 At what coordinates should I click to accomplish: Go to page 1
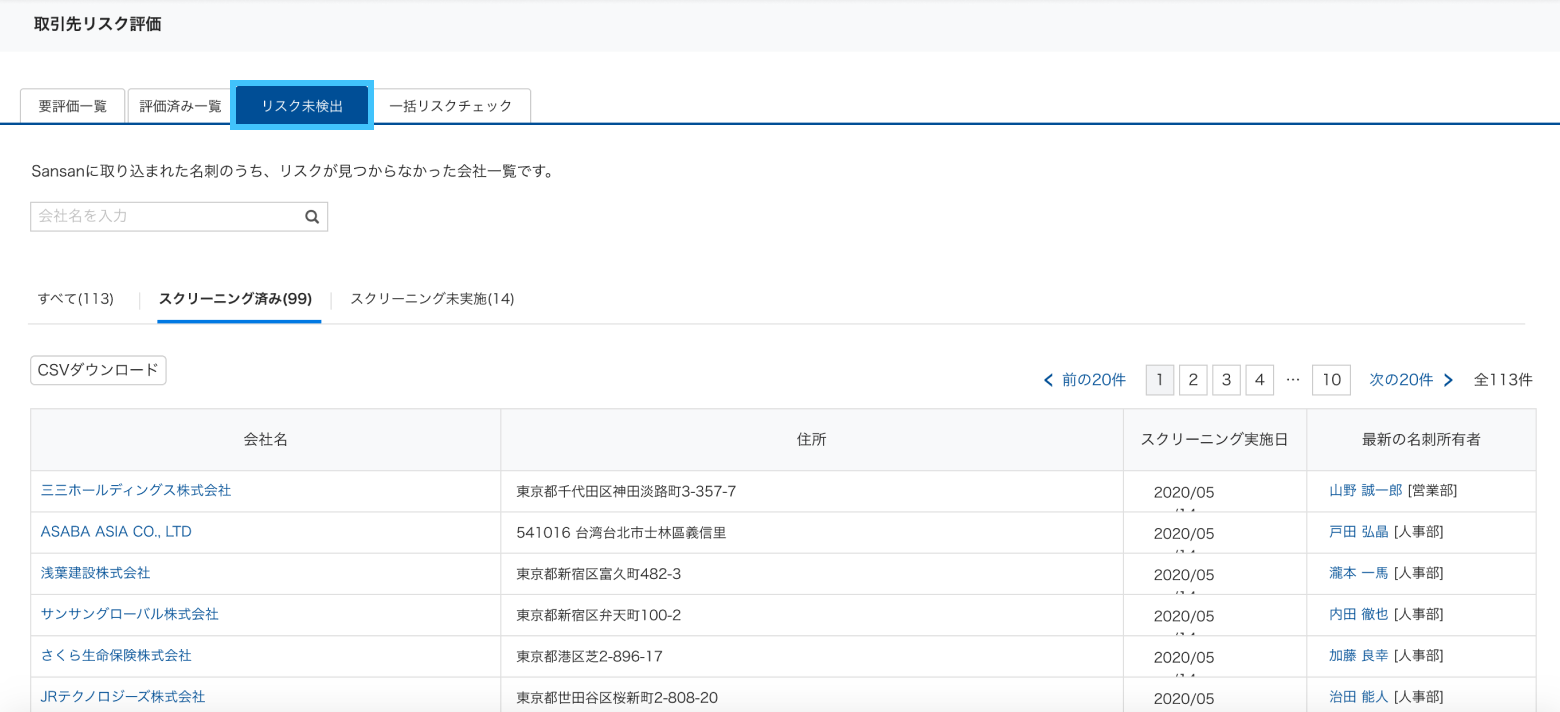tap(1159, 380)
